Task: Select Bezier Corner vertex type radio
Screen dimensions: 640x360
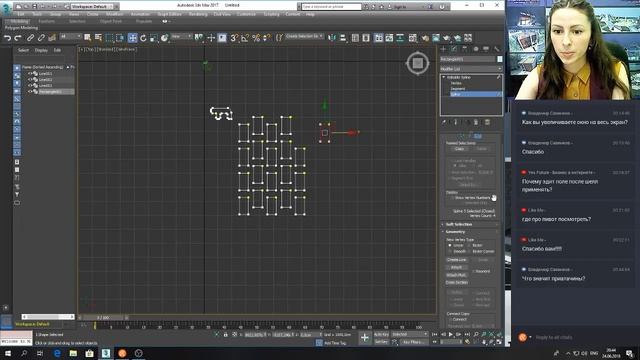Action: 469,251
